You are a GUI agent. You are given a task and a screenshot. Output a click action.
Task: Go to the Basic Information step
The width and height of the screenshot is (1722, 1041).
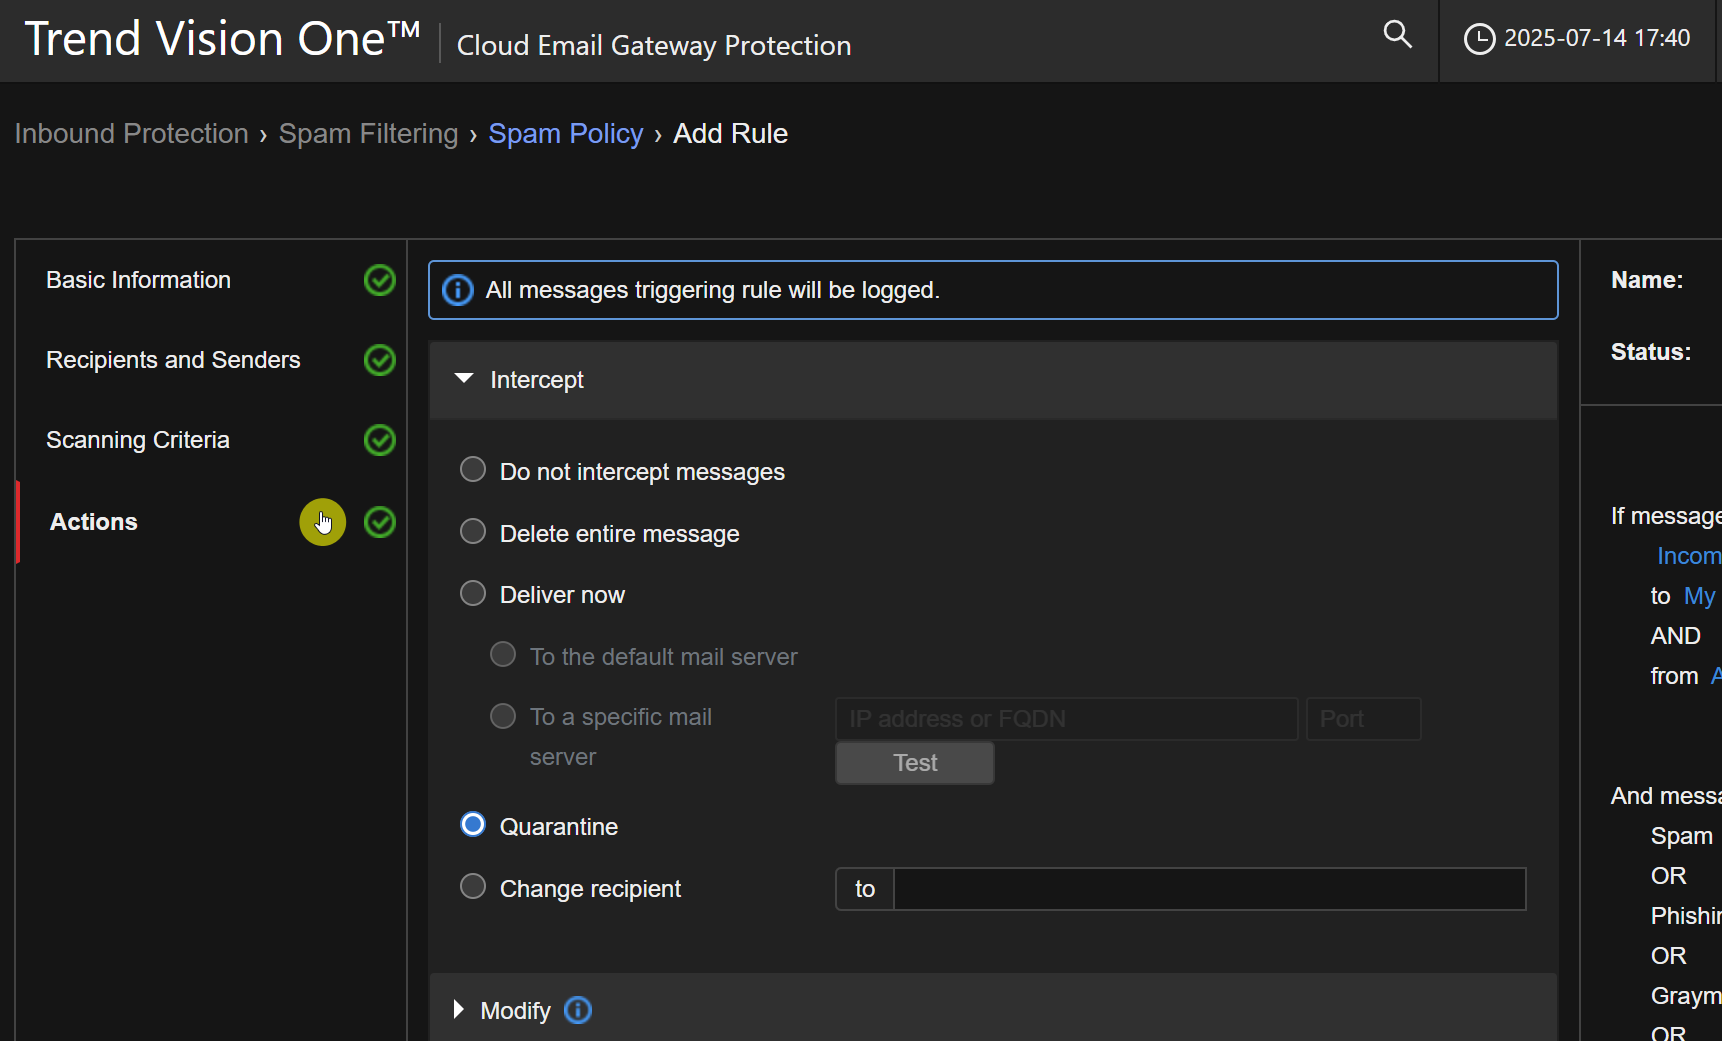[138, 280]
